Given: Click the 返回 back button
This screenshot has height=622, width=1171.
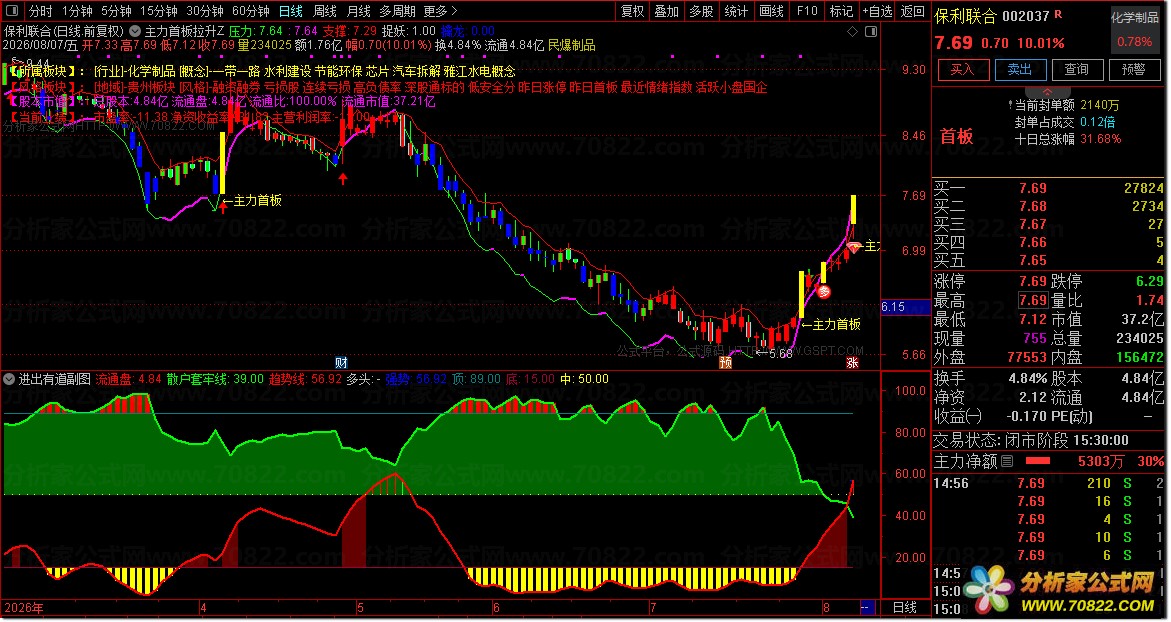Looking at the screenshot, I should pos(912,11).
